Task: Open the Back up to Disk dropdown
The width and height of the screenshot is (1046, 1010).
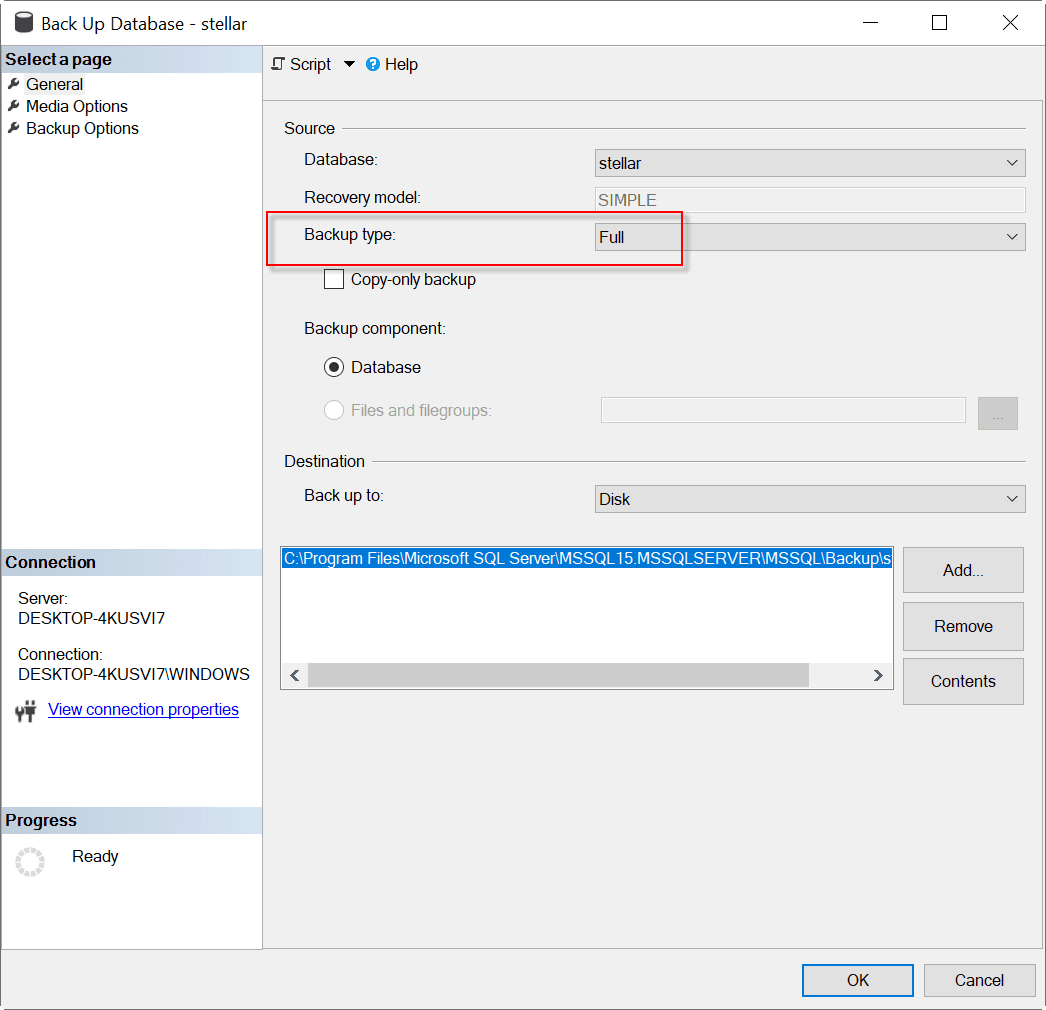Action: [809, 499]
